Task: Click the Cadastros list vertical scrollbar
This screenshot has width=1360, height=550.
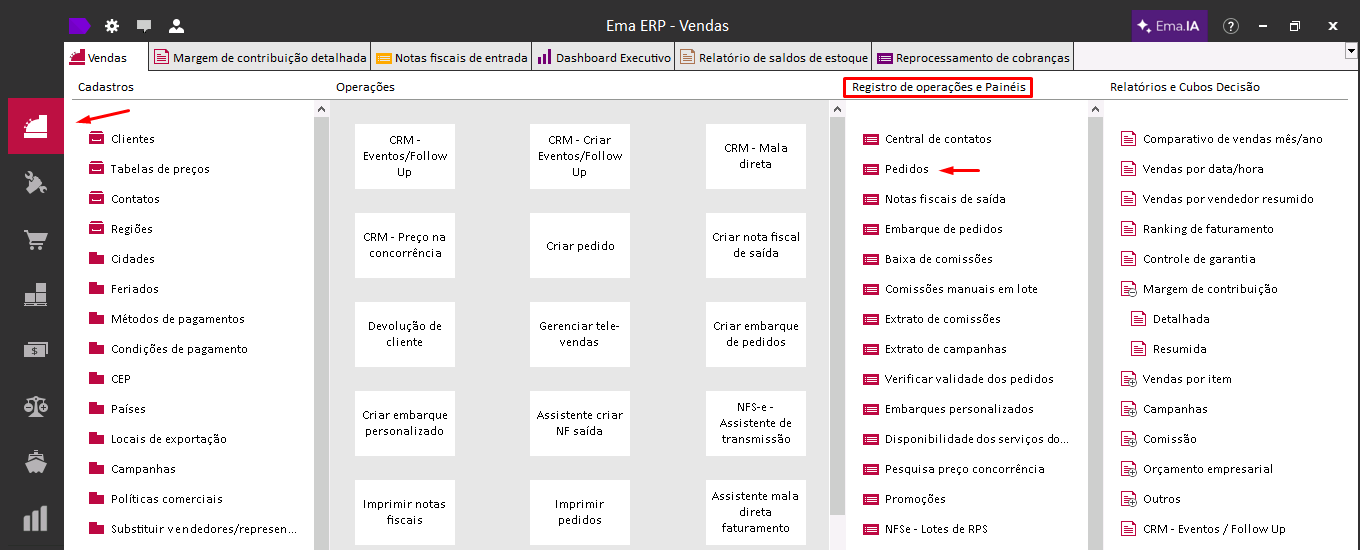Action: [321, 330]
